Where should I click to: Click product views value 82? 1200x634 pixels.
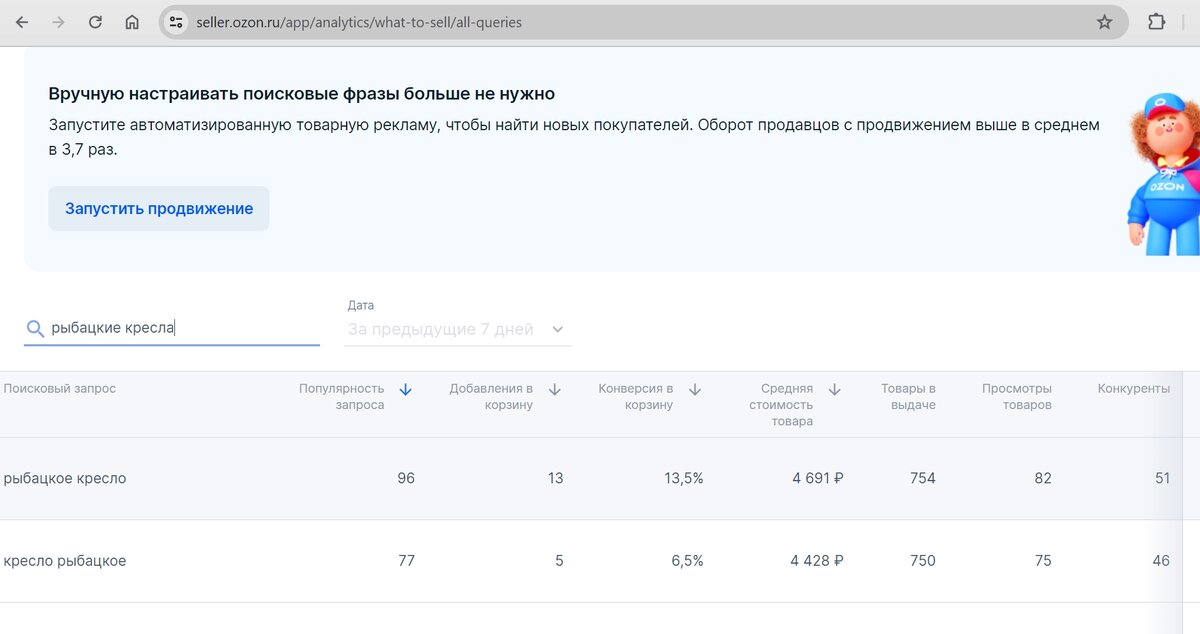click(x=1043, y=478)
